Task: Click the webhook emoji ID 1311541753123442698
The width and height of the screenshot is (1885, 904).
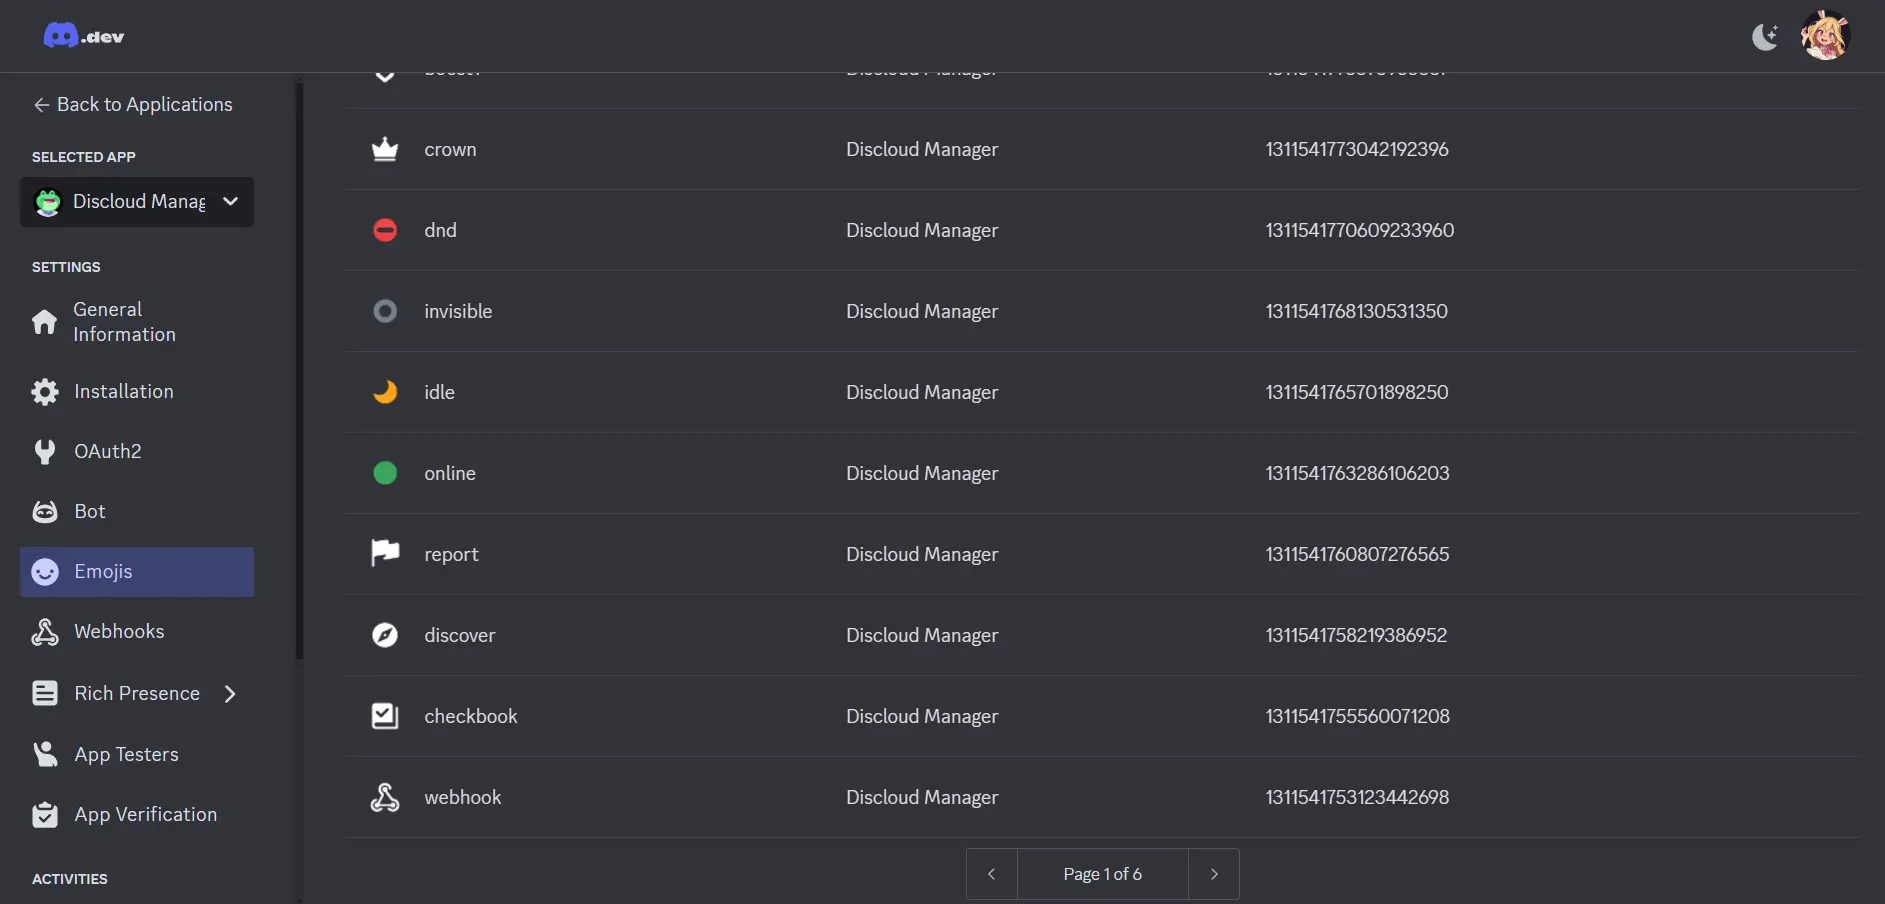Action: click(x=1357, y=797)
